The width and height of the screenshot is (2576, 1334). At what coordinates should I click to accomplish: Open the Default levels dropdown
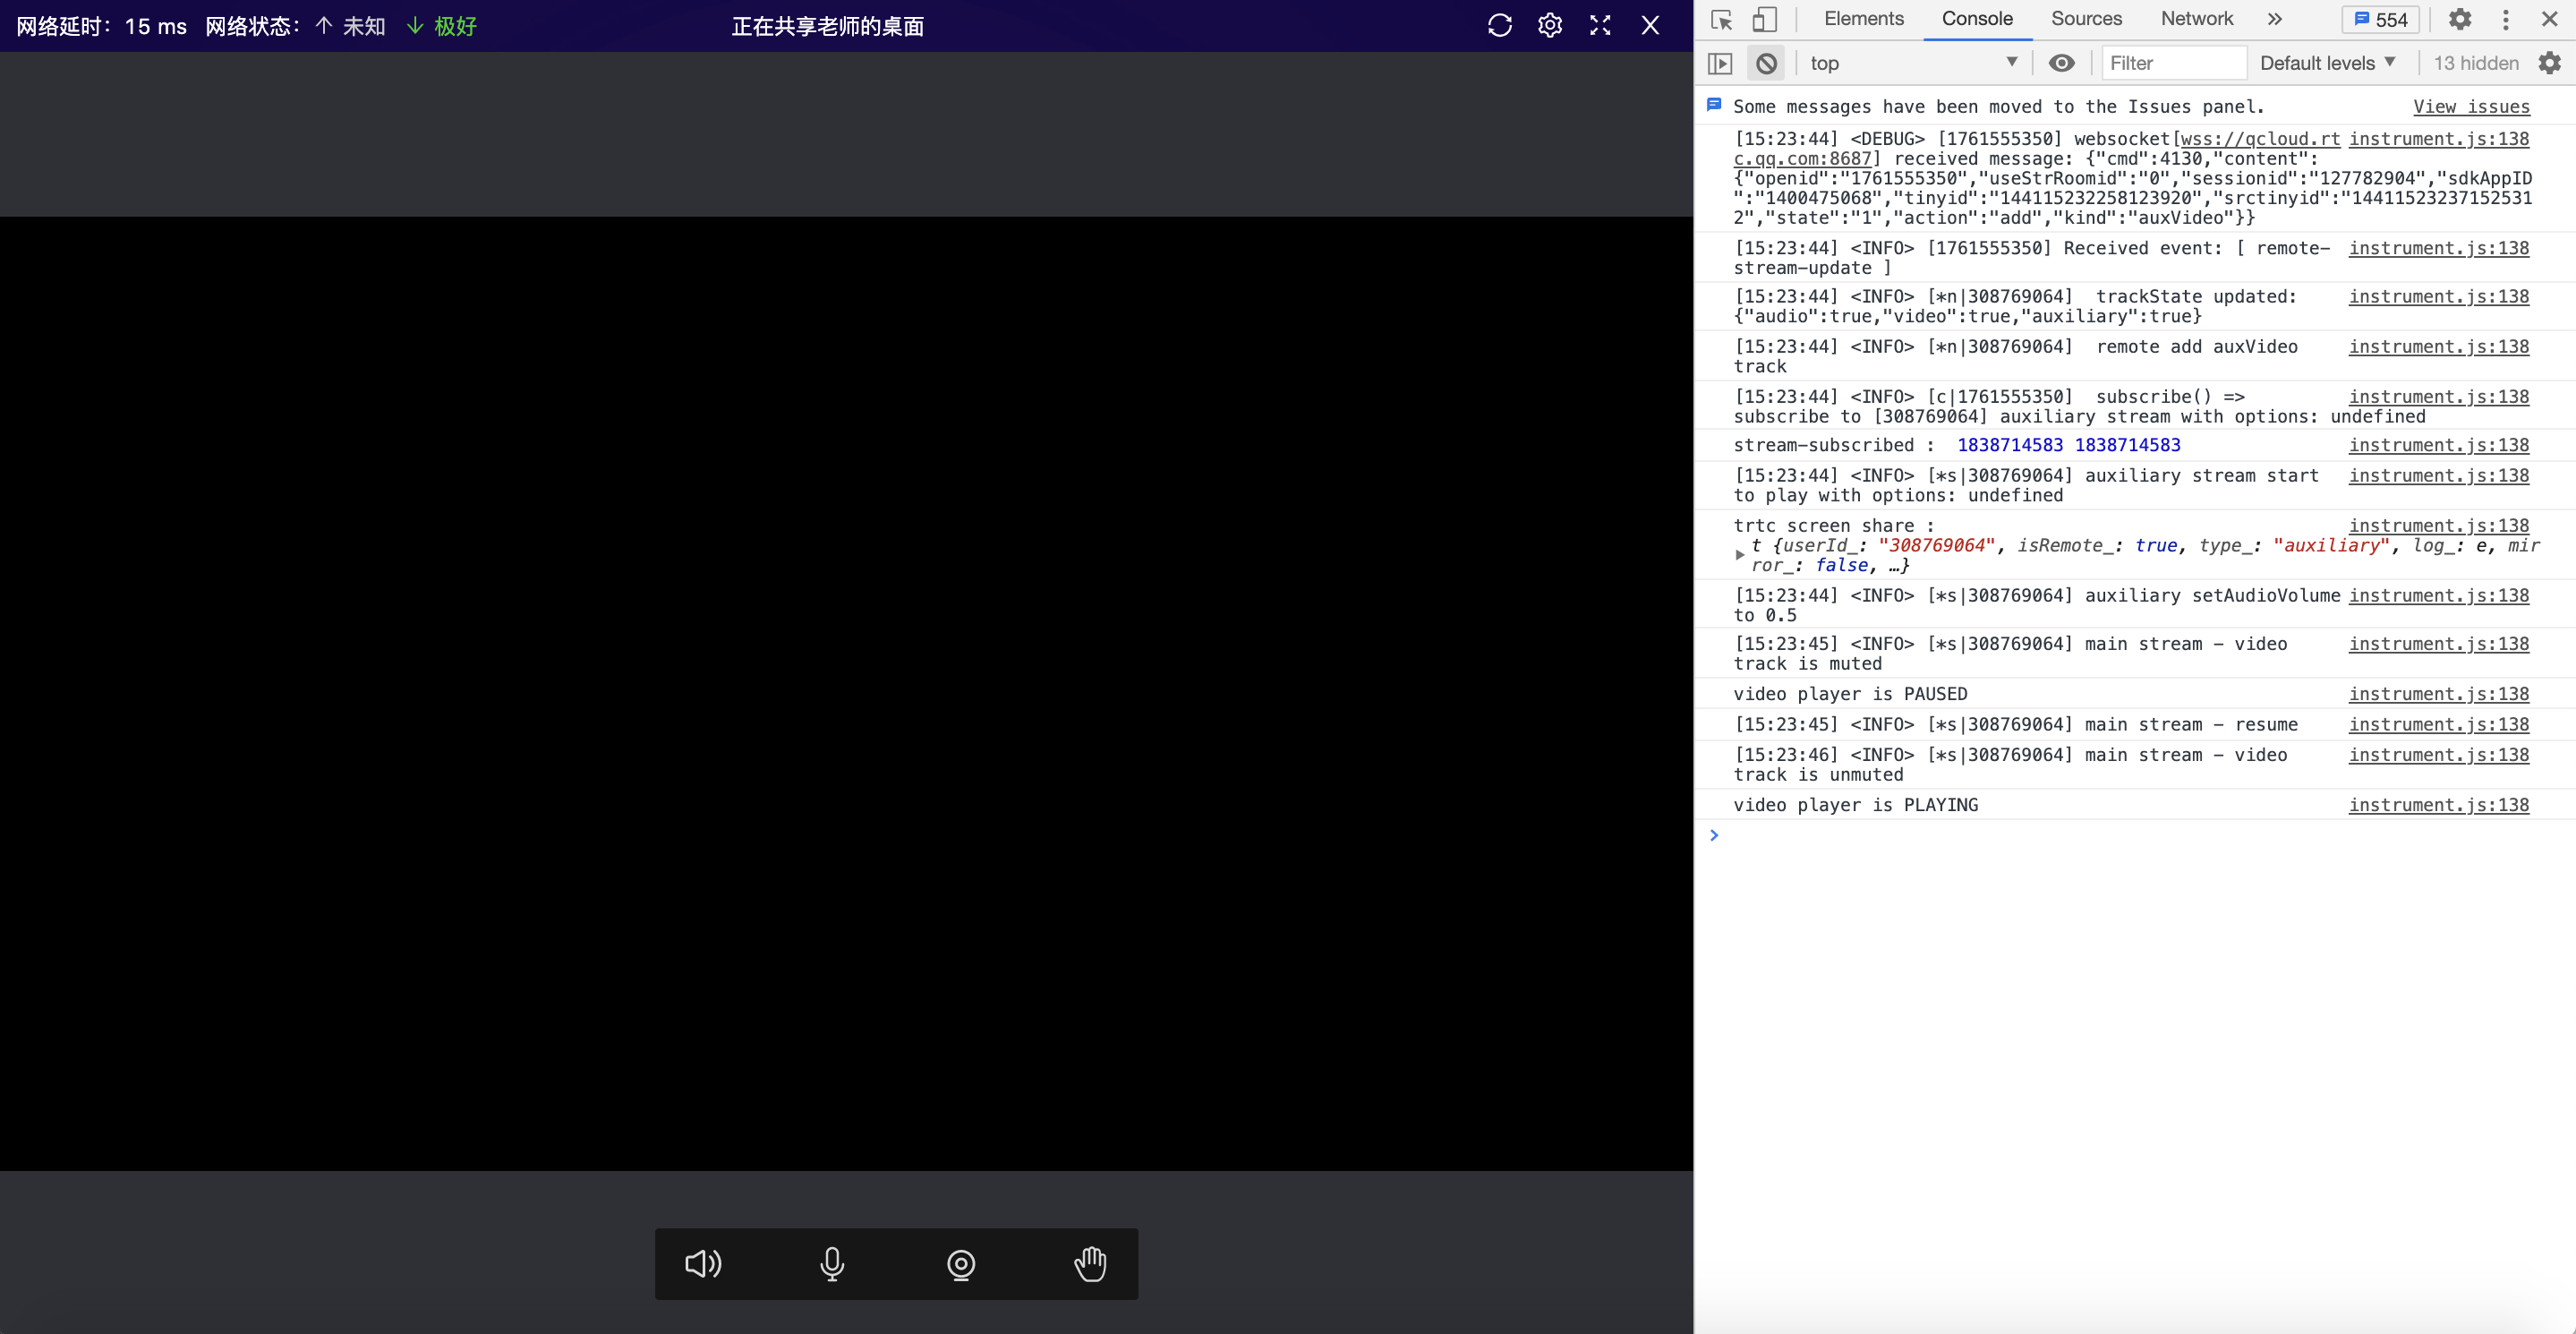2328,62
